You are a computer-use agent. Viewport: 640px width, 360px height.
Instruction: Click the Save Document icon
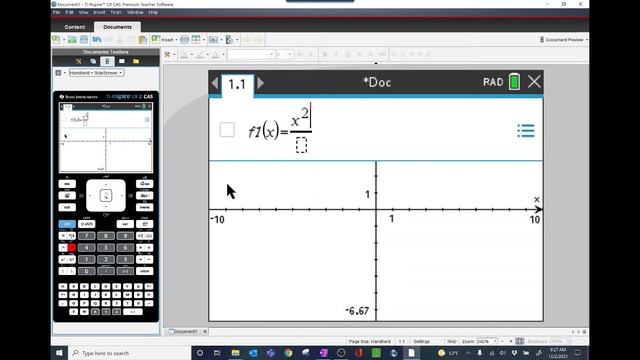[84, 40]
